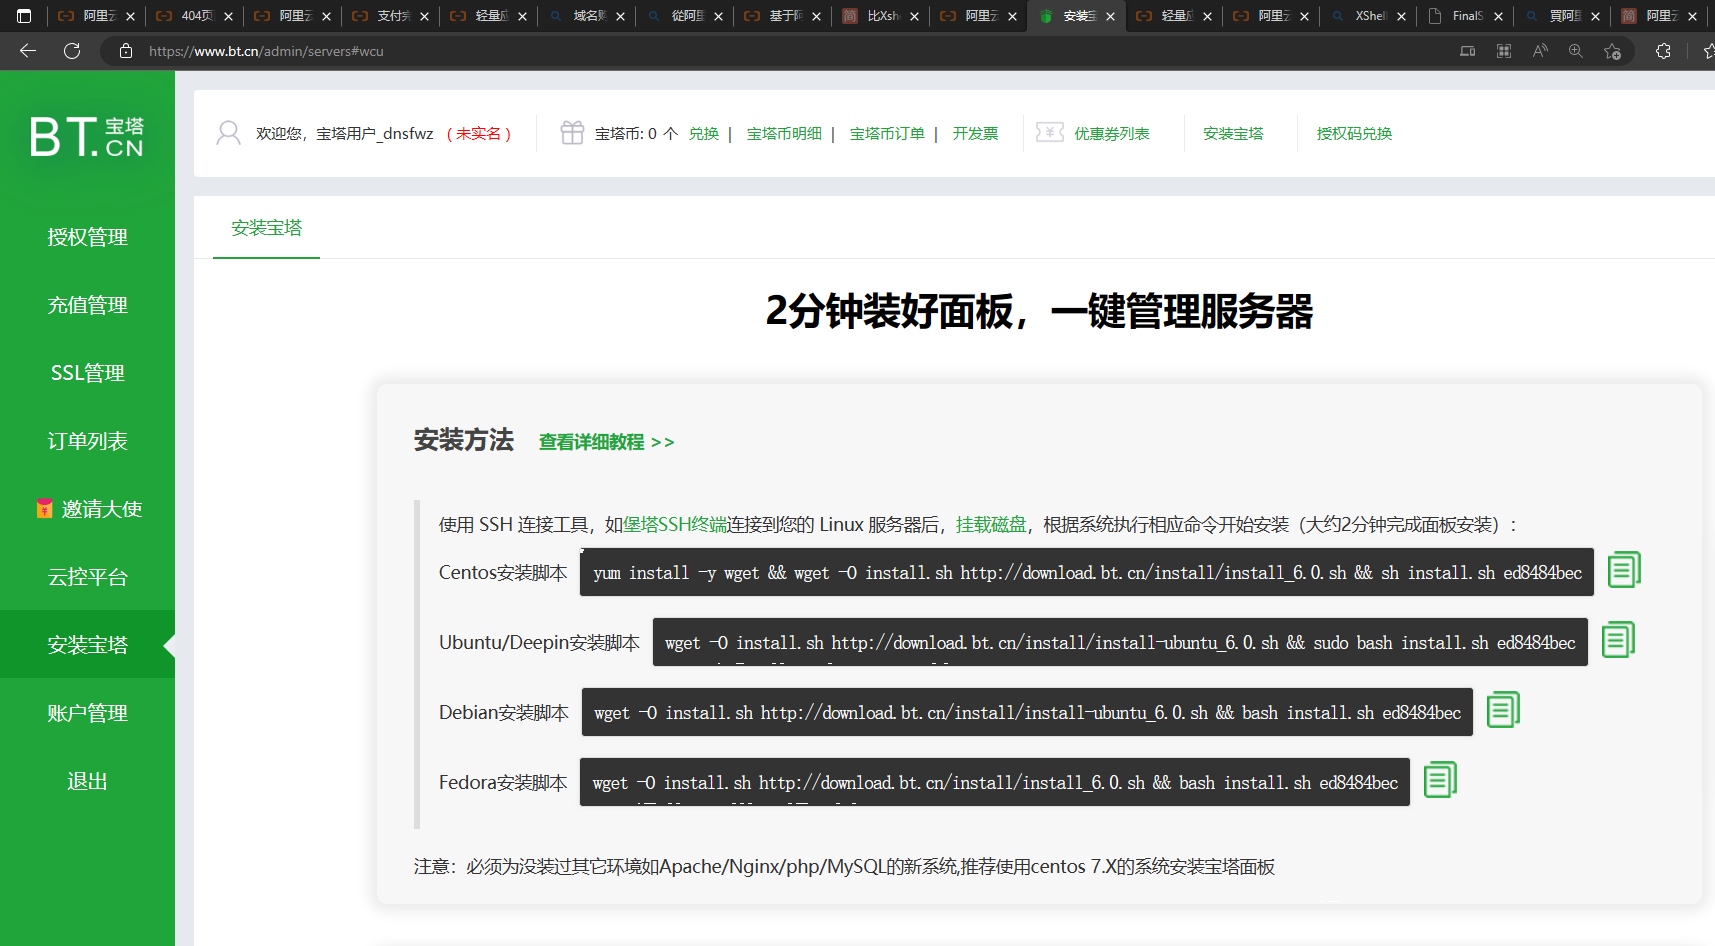Open 云控平台 in sidebar

[87, 577]
